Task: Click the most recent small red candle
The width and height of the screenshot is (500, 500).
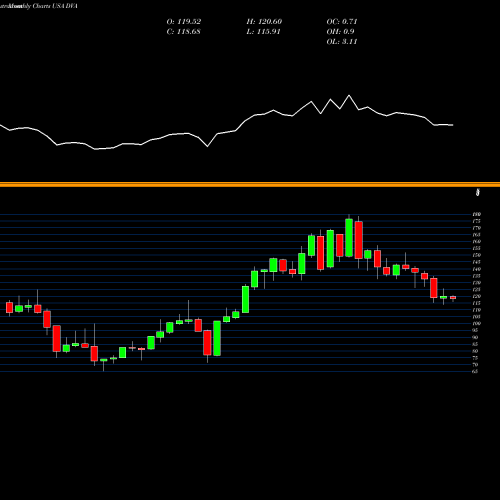Action: 453,298
